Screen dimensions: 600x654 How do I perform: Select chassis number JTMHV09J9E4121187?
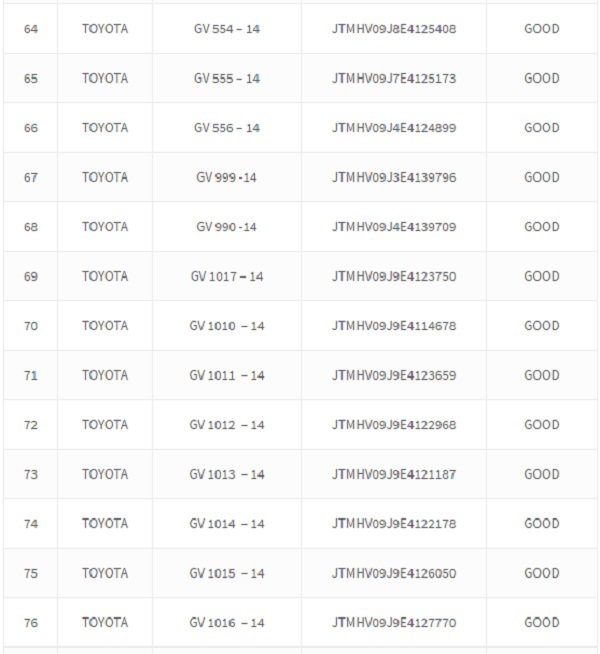[x=394, y=474]
